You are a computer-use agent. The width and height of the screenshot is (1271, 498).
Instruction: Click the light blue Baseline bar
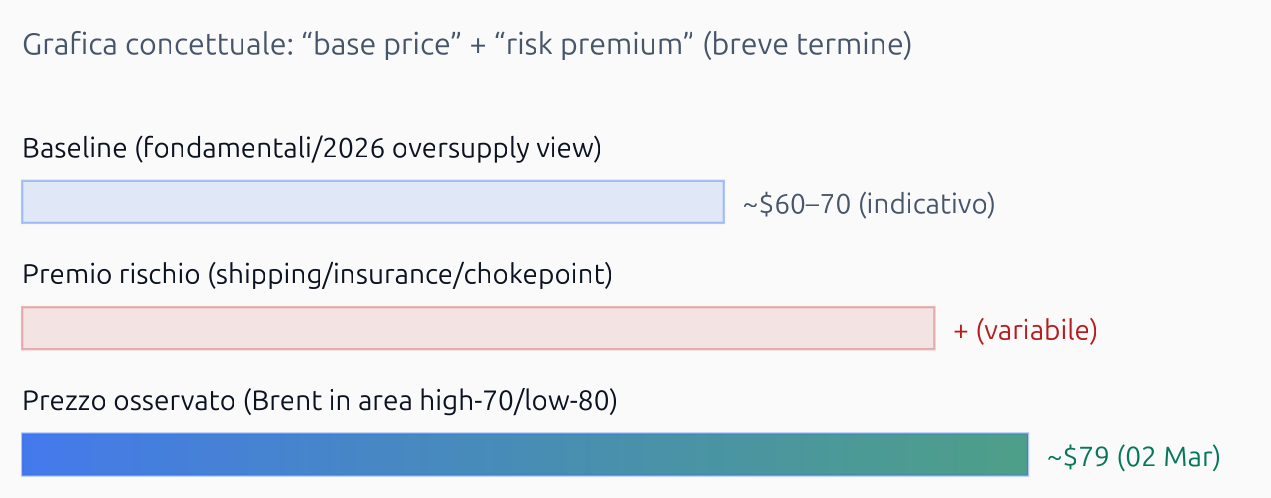372,202
